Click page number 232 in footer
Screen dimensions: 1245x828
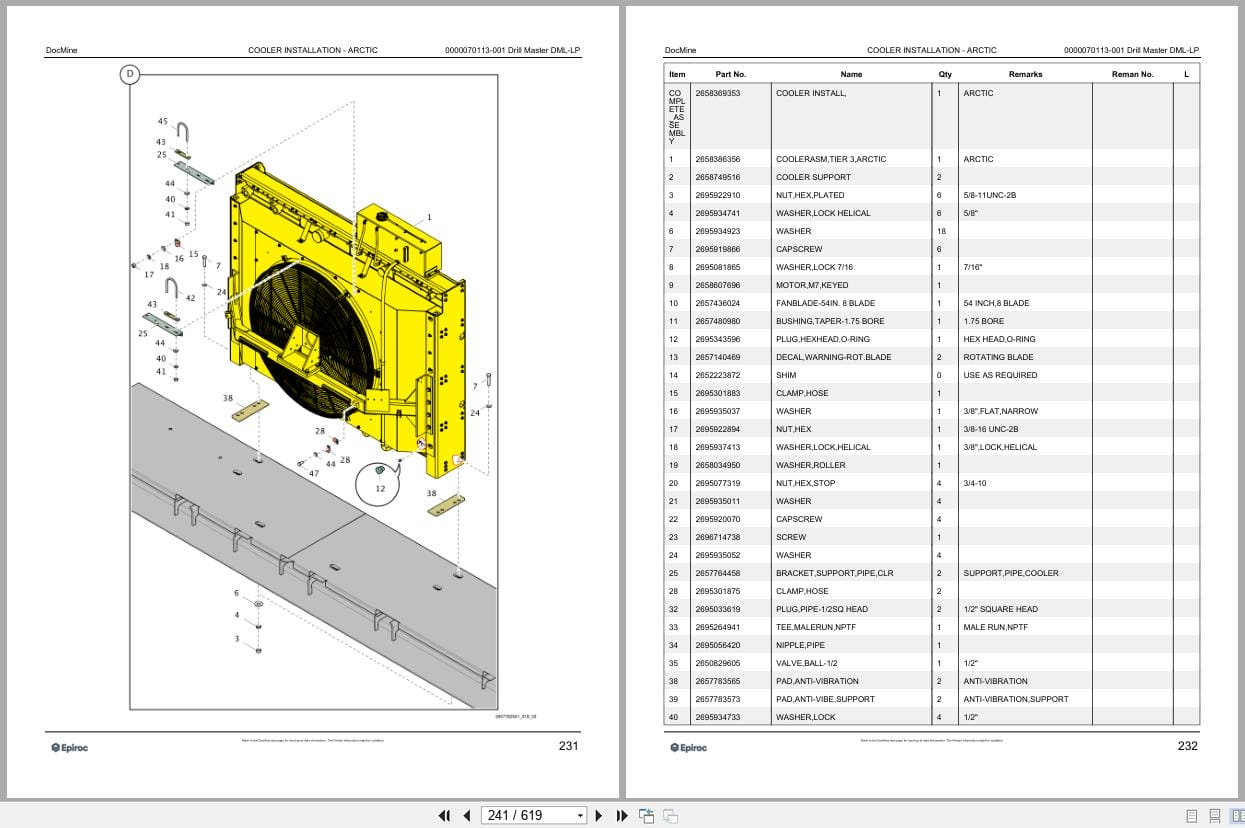click(x=1187, y=745)
